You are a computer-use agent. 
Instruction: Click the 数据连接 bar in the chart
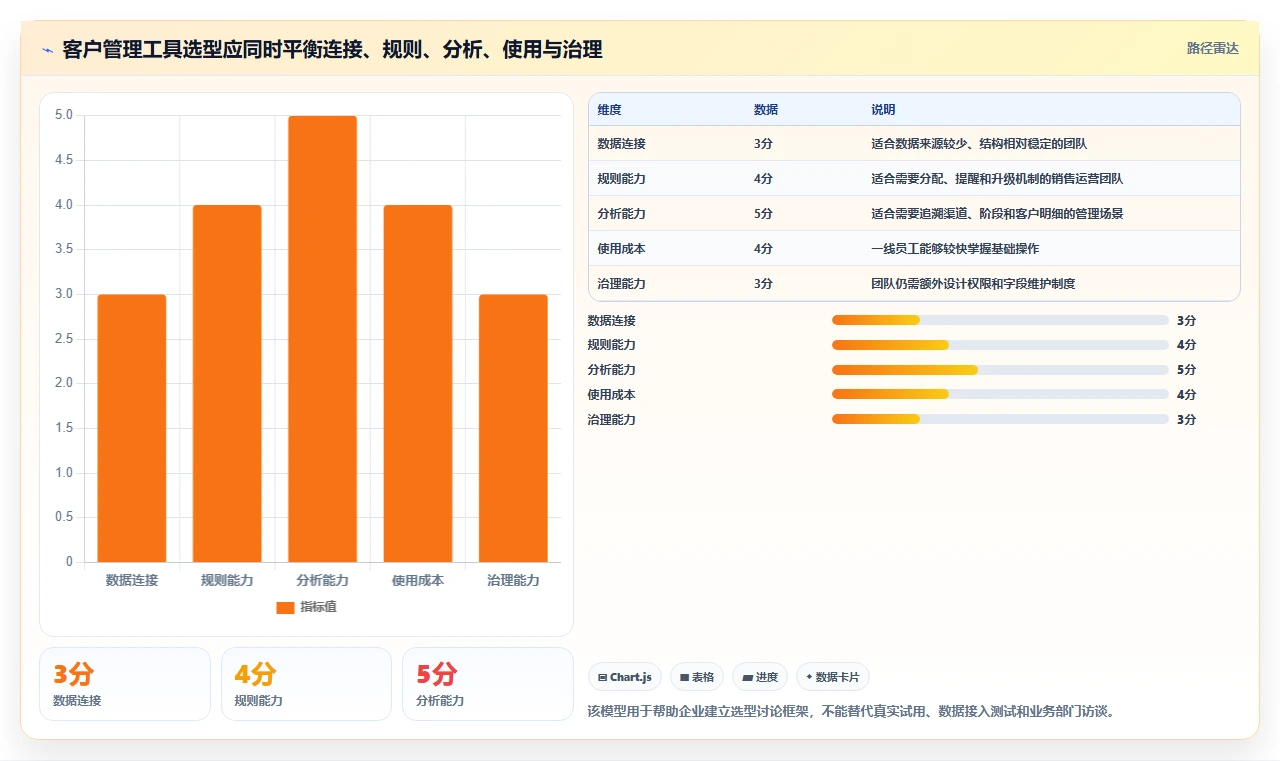[x=132, y=428]
